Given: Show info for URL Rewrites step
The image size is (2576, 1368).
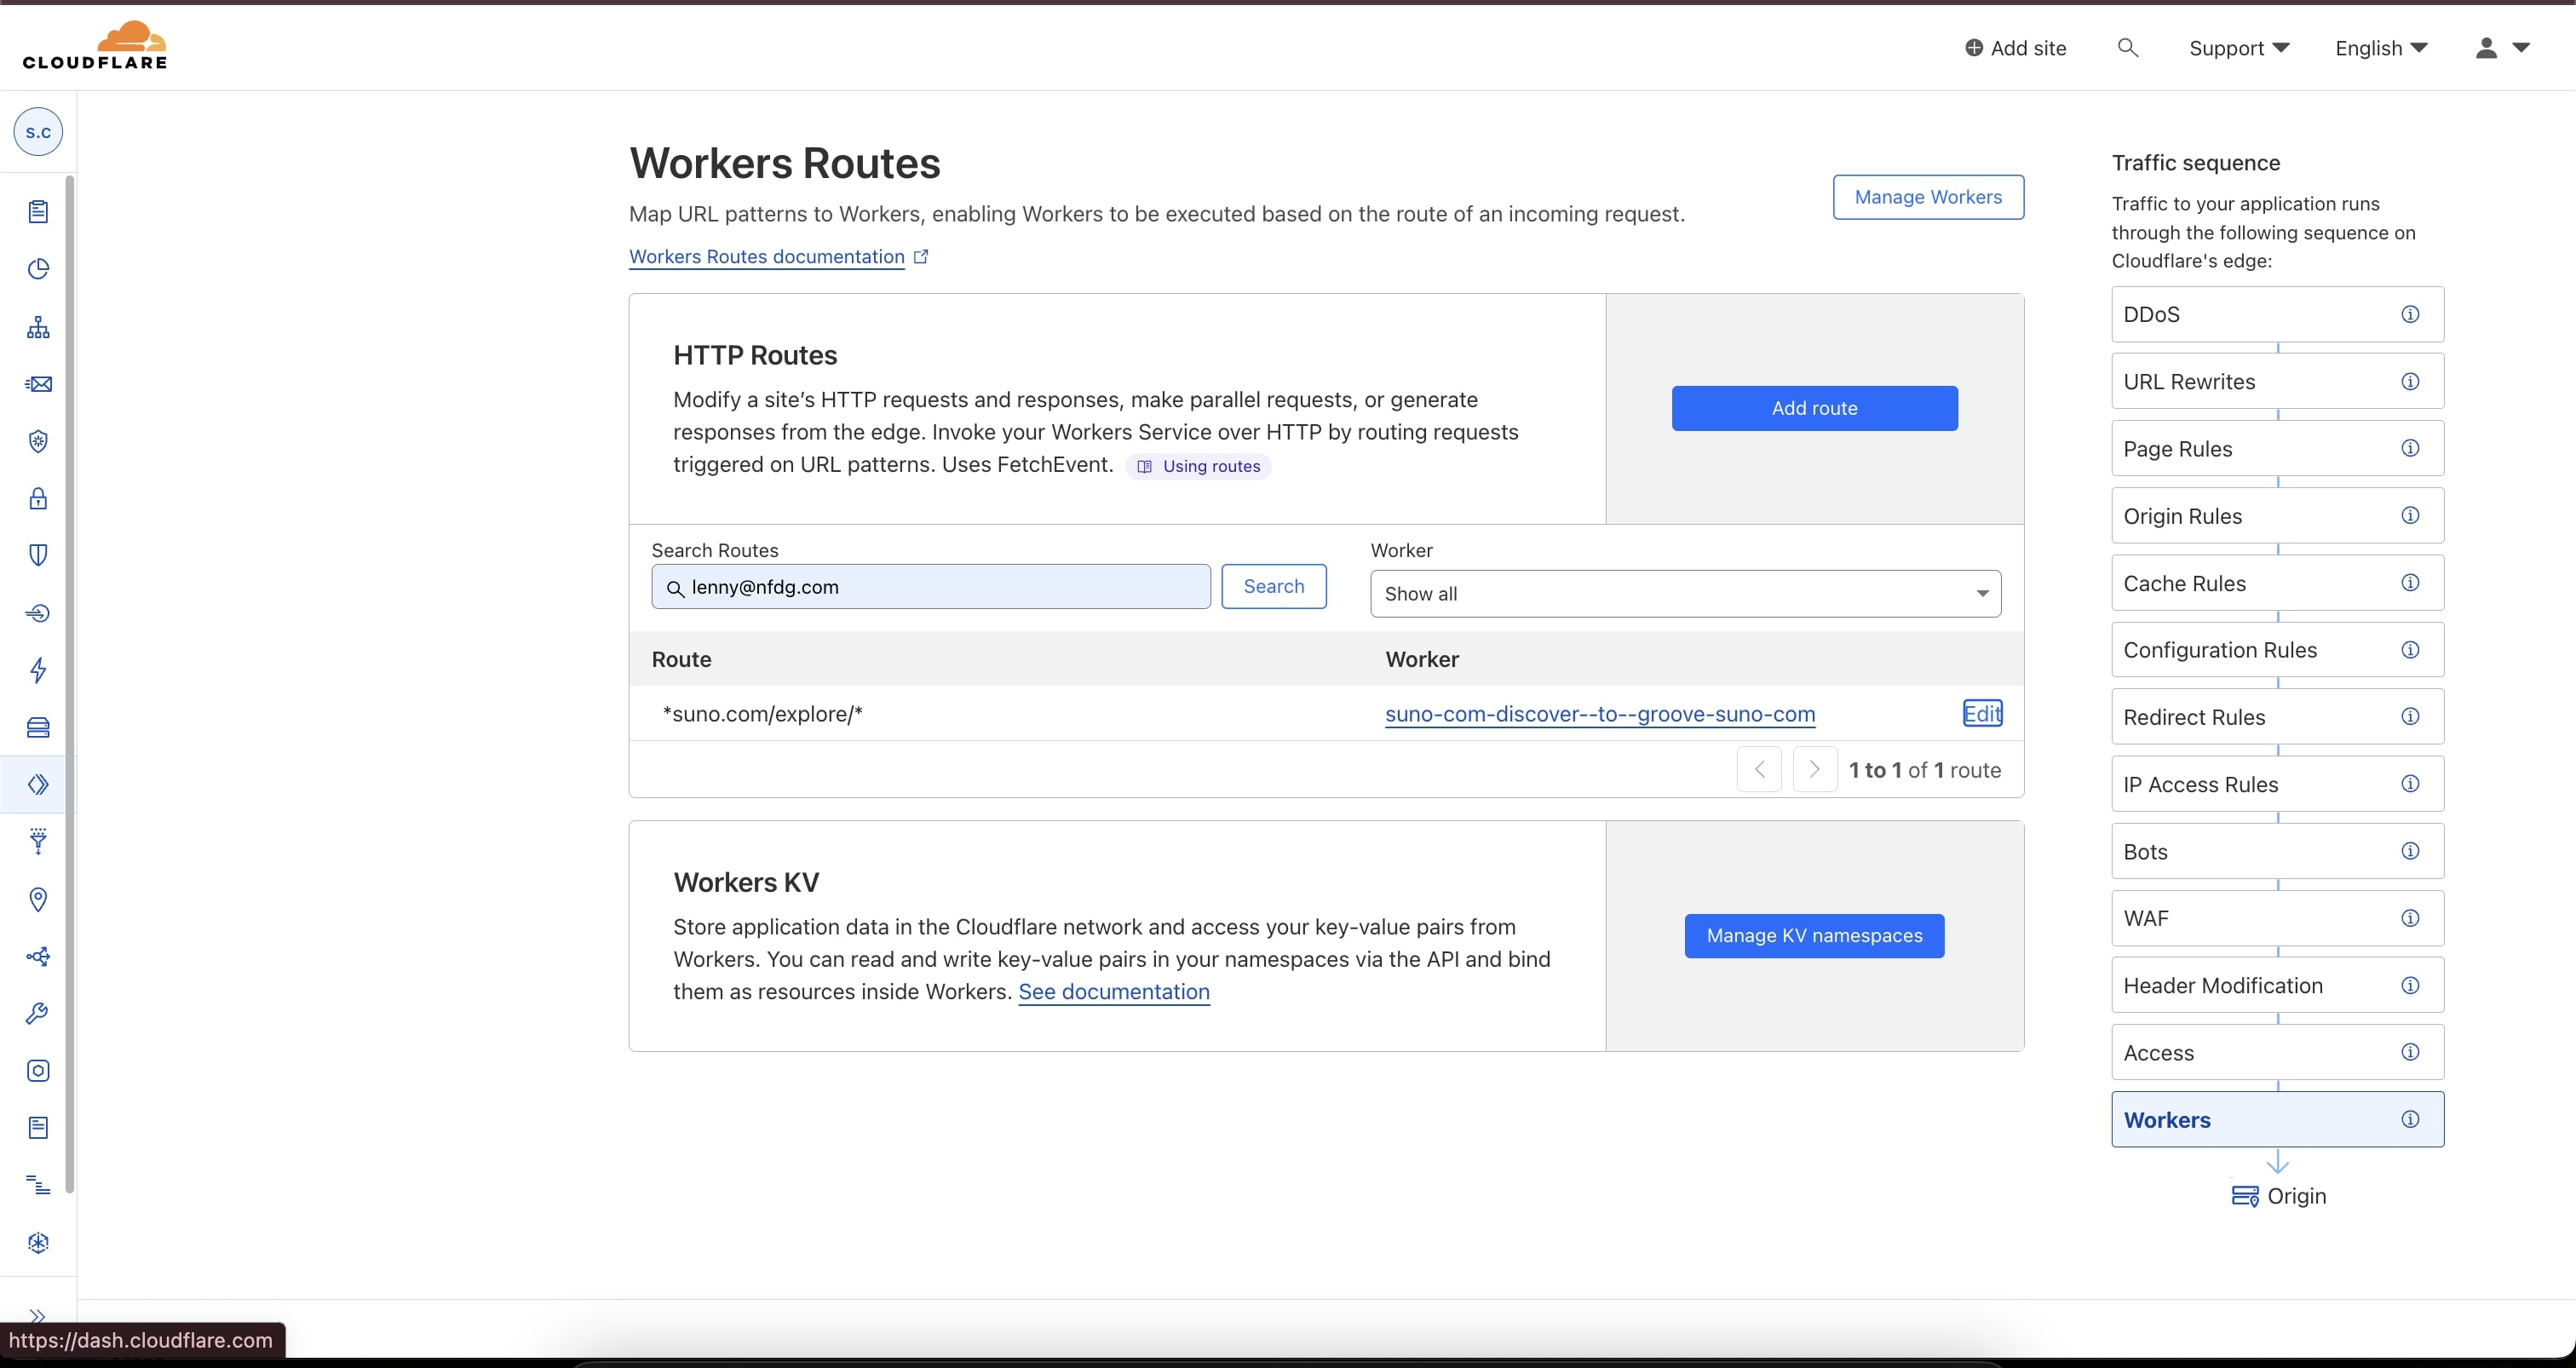Looking at the screenshot, I should [x=2410, y=381].
